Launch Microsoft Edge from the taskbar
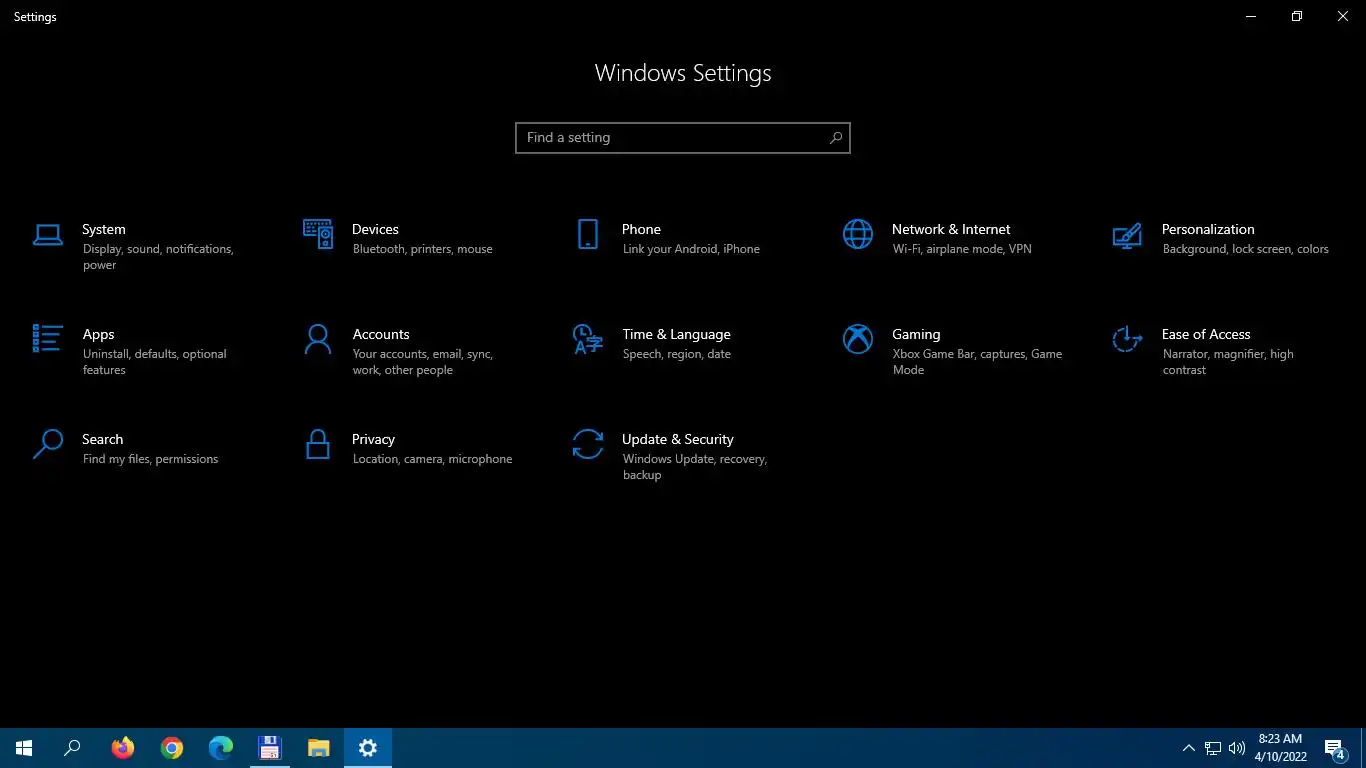The height and width of the screenshot is (768, 1366). point(221,748)
